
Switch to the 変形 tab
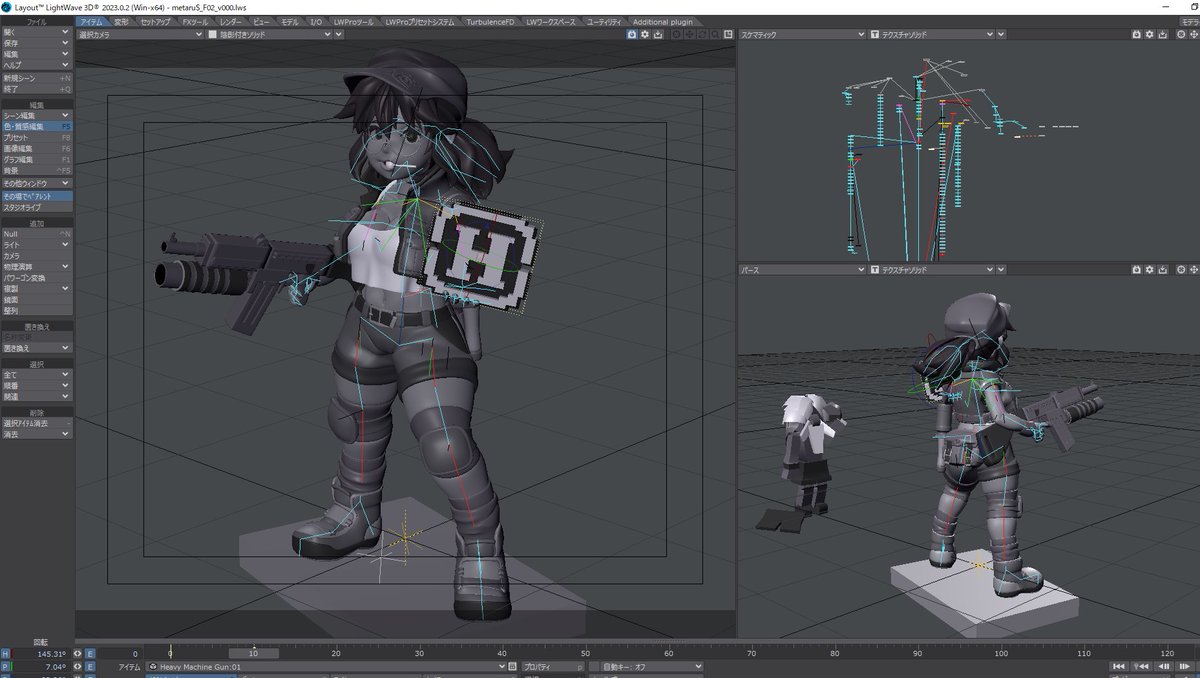coord(120,21)
